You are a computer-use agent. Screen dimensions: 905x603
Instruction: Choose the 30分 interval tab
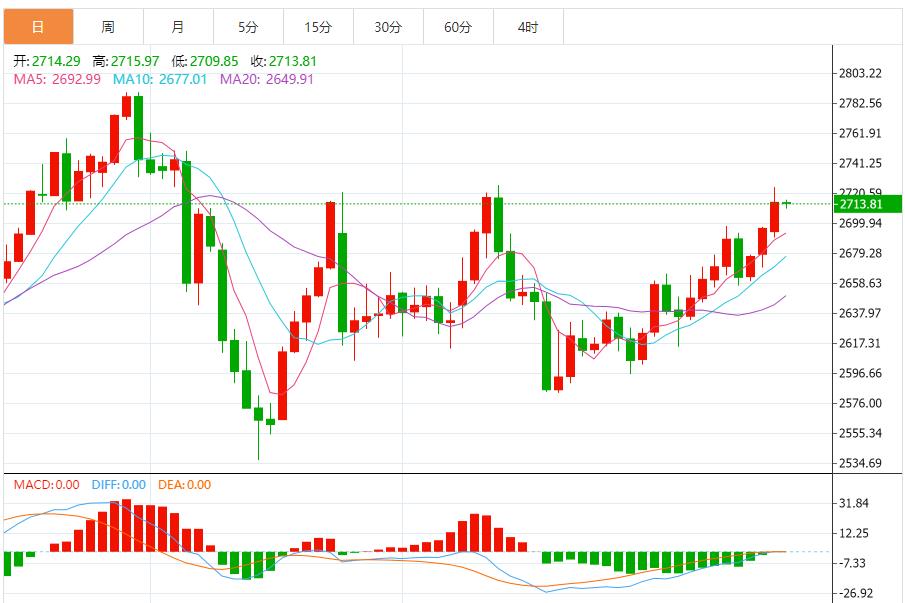click(x=388, y=27)
